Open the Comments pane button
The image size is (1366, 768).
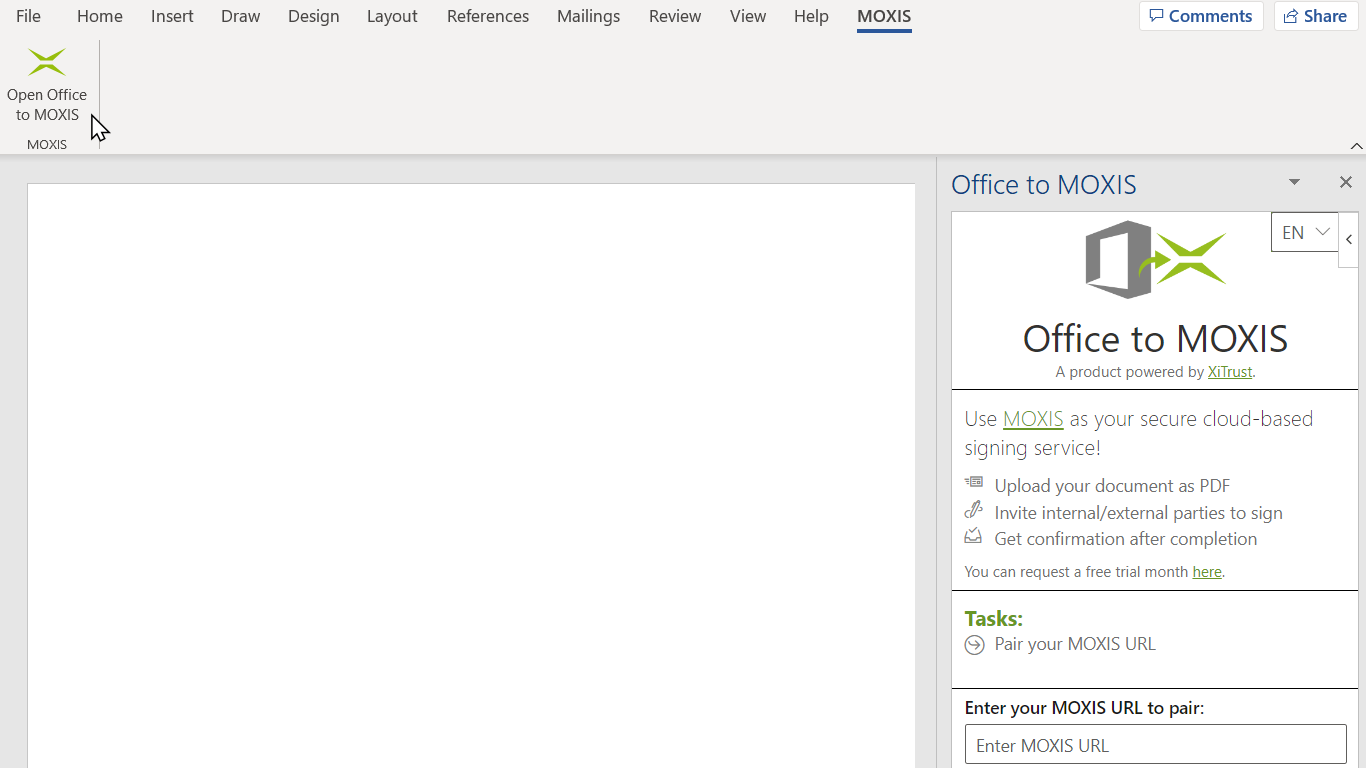(1201, 16)
